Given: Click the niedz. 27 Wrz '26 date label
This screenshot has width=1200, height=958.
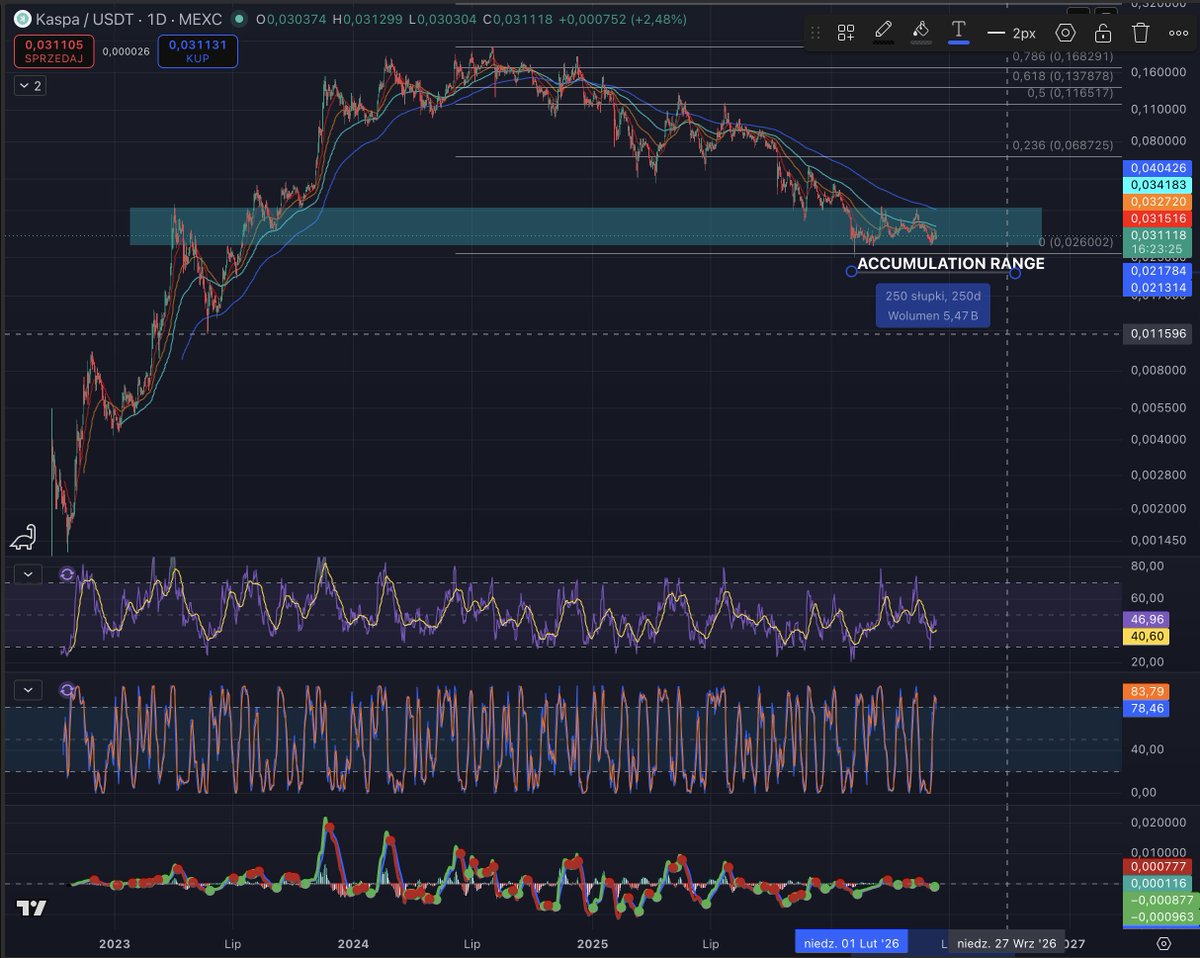Looking at the screenshot, I should [x=1006, y=942].
